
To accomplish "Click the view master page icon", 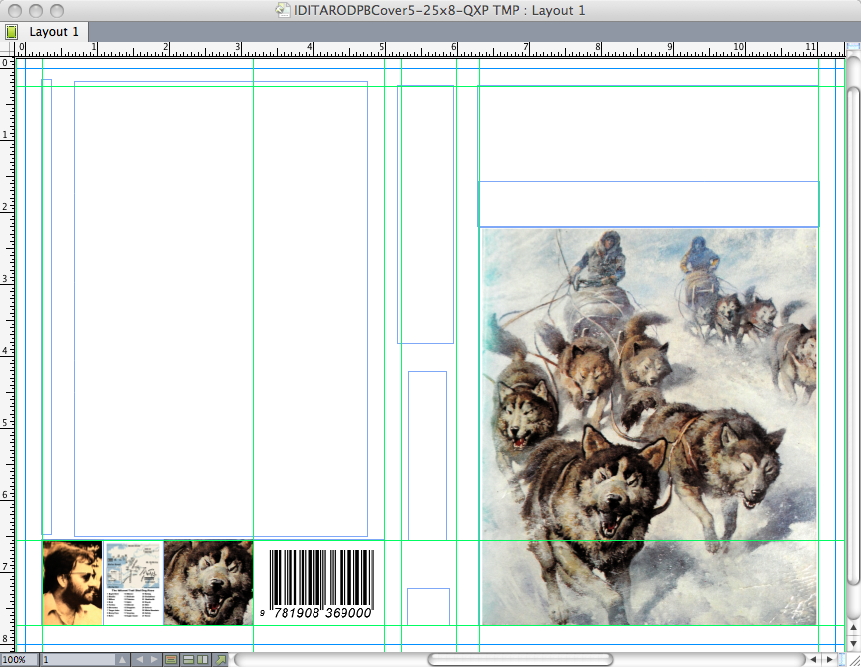I will click(x=171, y=659).
